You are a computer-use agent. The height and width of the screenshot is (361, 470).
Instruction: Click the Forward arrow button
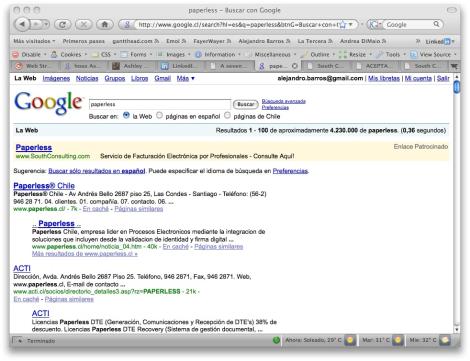tap(37, 24)
